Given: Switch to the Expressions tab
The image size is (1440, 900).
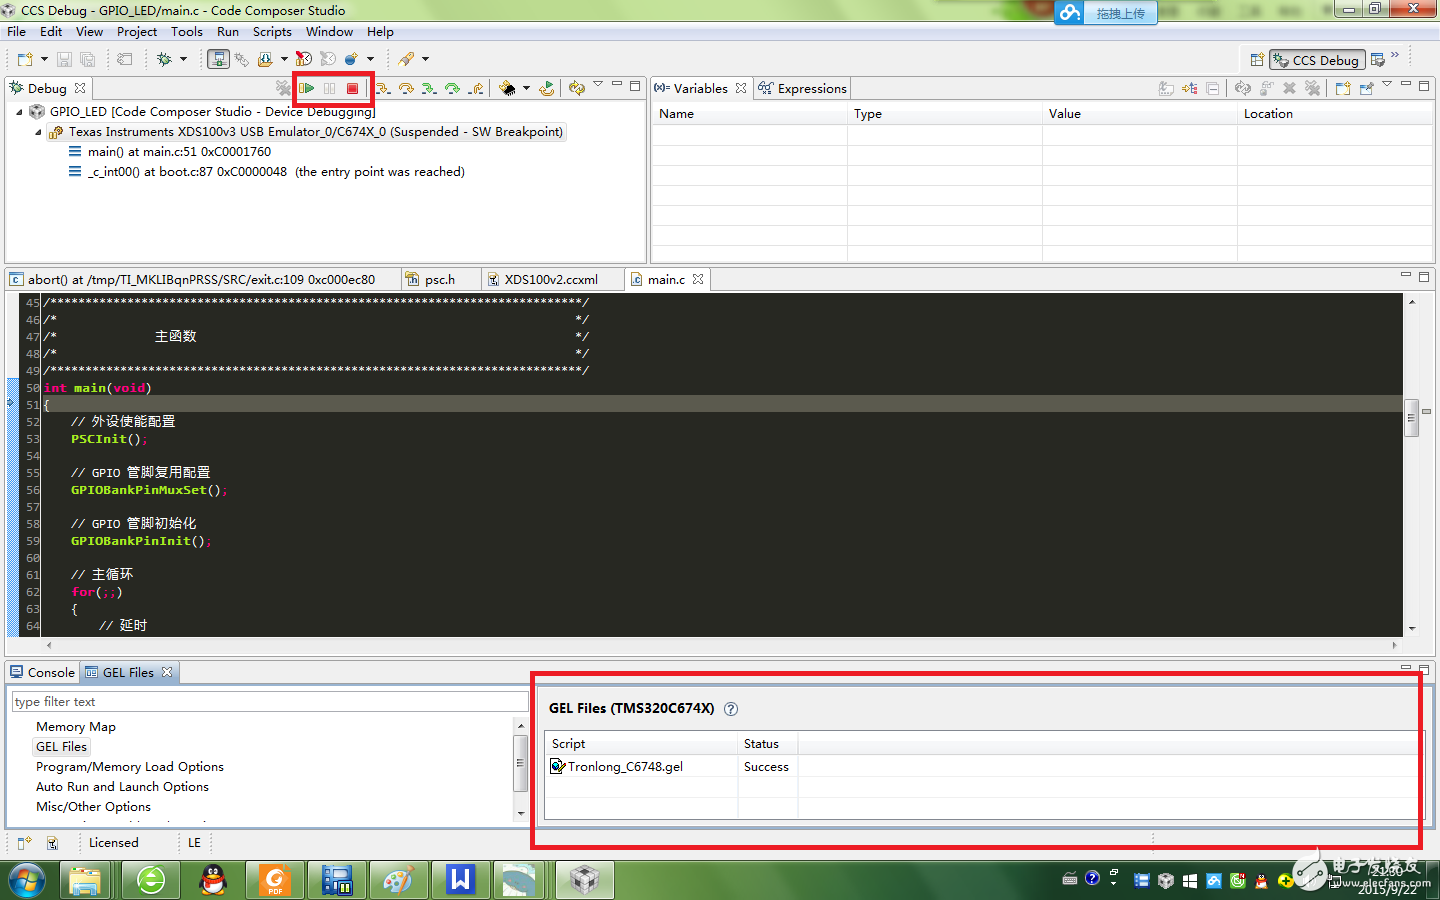Looking at the screenshot, I should pos(803,88).
